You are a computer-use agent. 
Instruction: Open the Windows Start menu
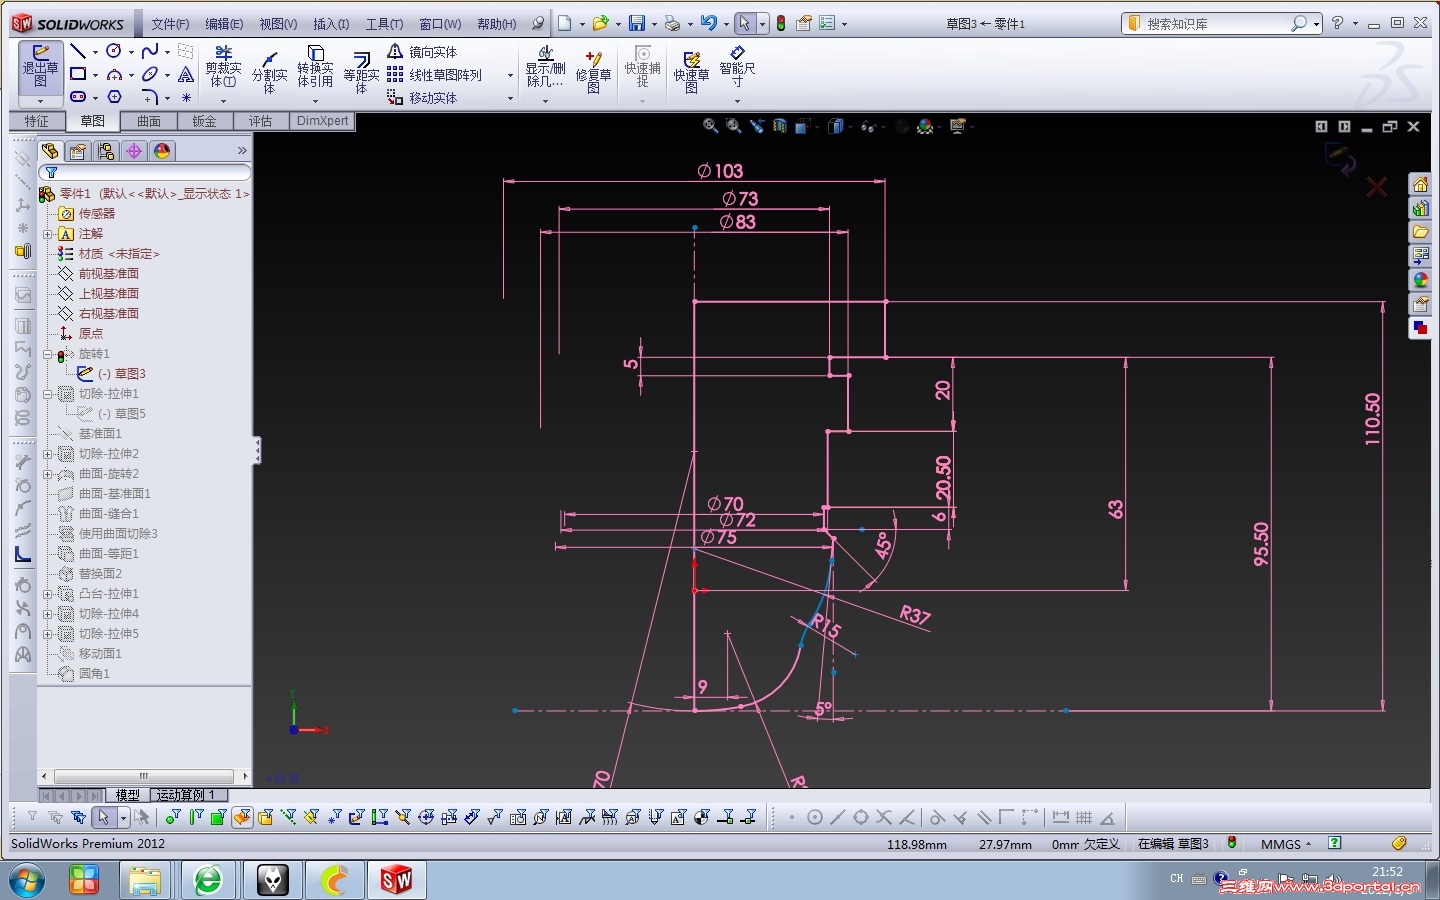click(x=26, y=881)
